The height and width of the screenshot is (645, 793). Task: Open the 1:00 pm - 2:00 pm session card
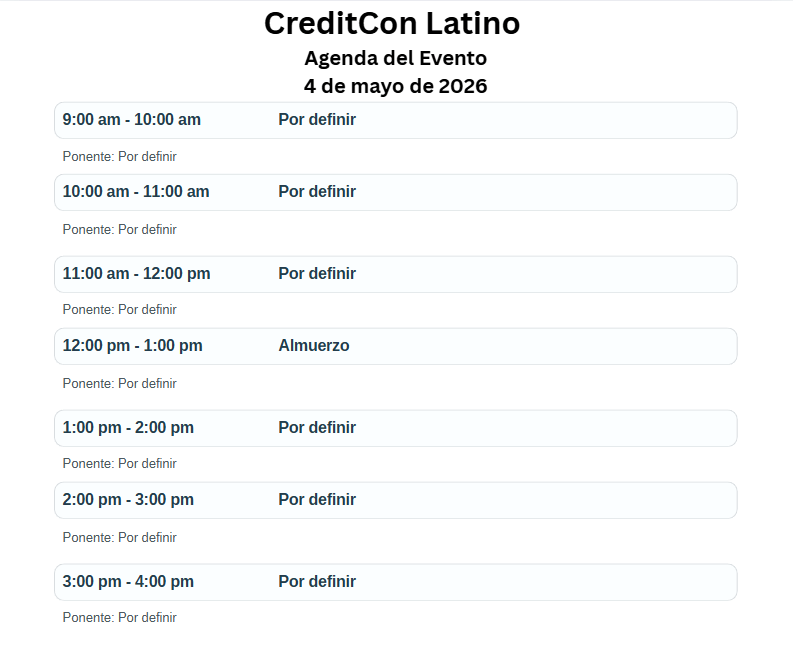click(x=395, y=428)
